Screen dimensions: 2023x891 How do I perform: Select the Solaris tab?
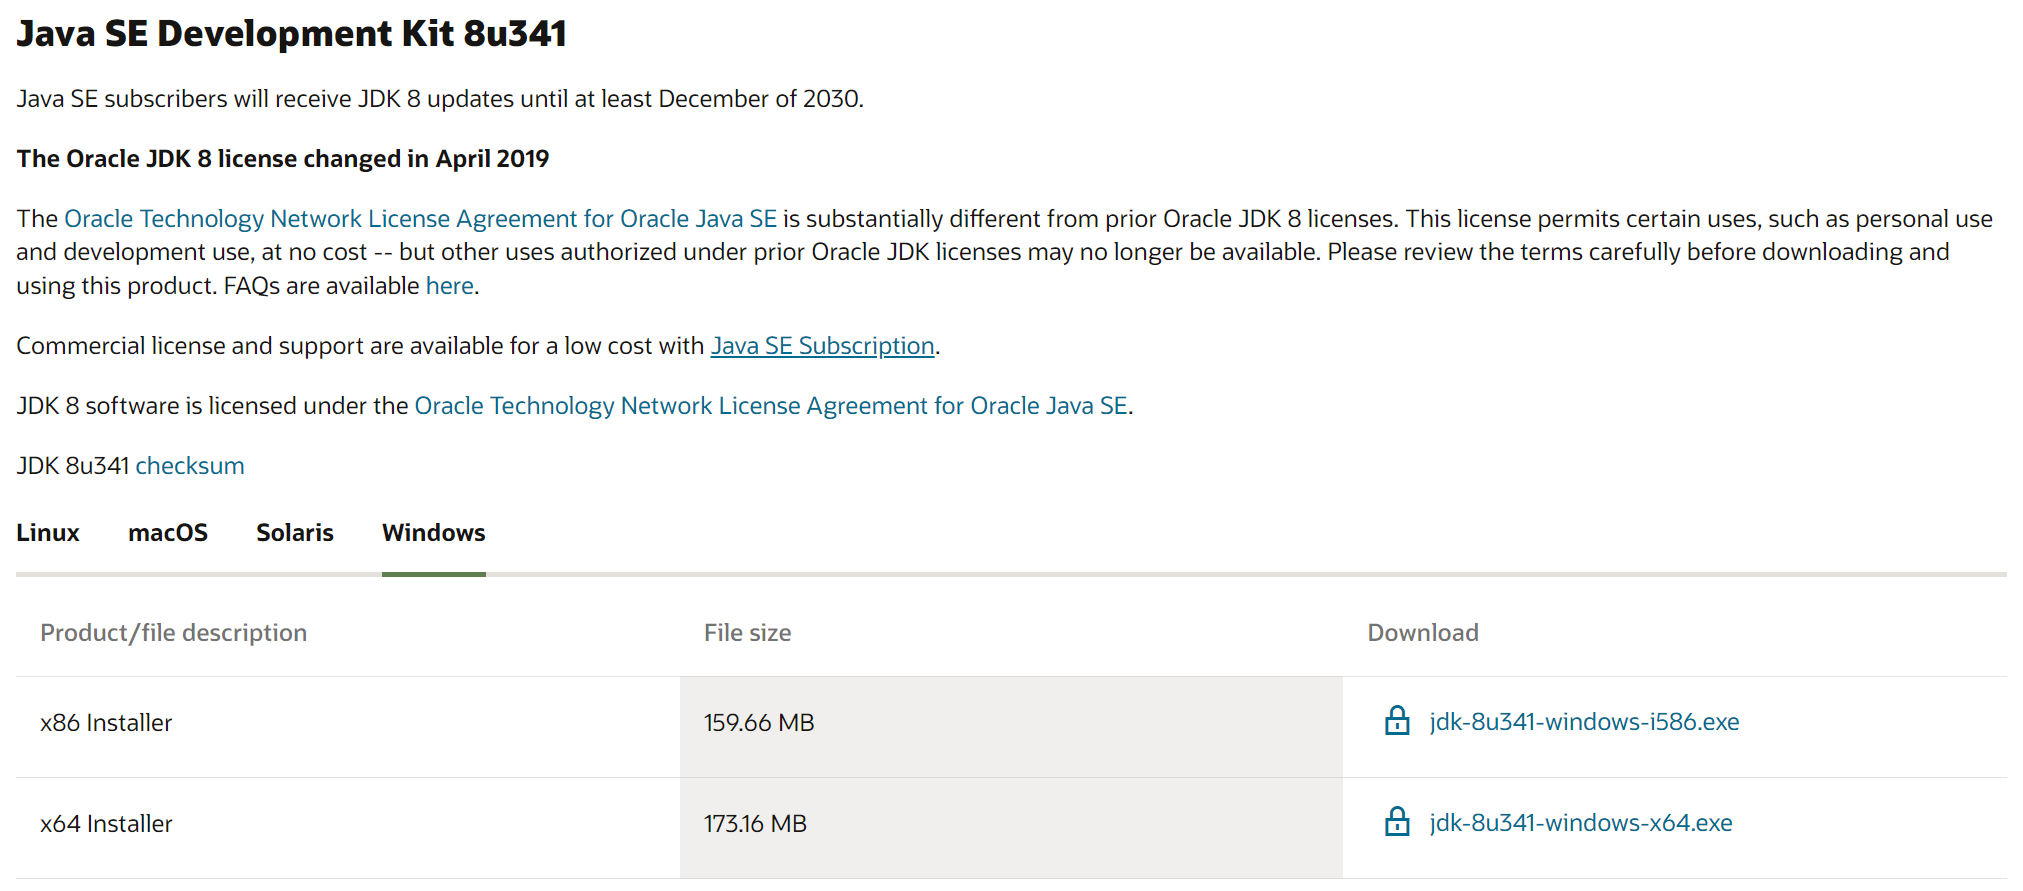(x=295, y=533)
